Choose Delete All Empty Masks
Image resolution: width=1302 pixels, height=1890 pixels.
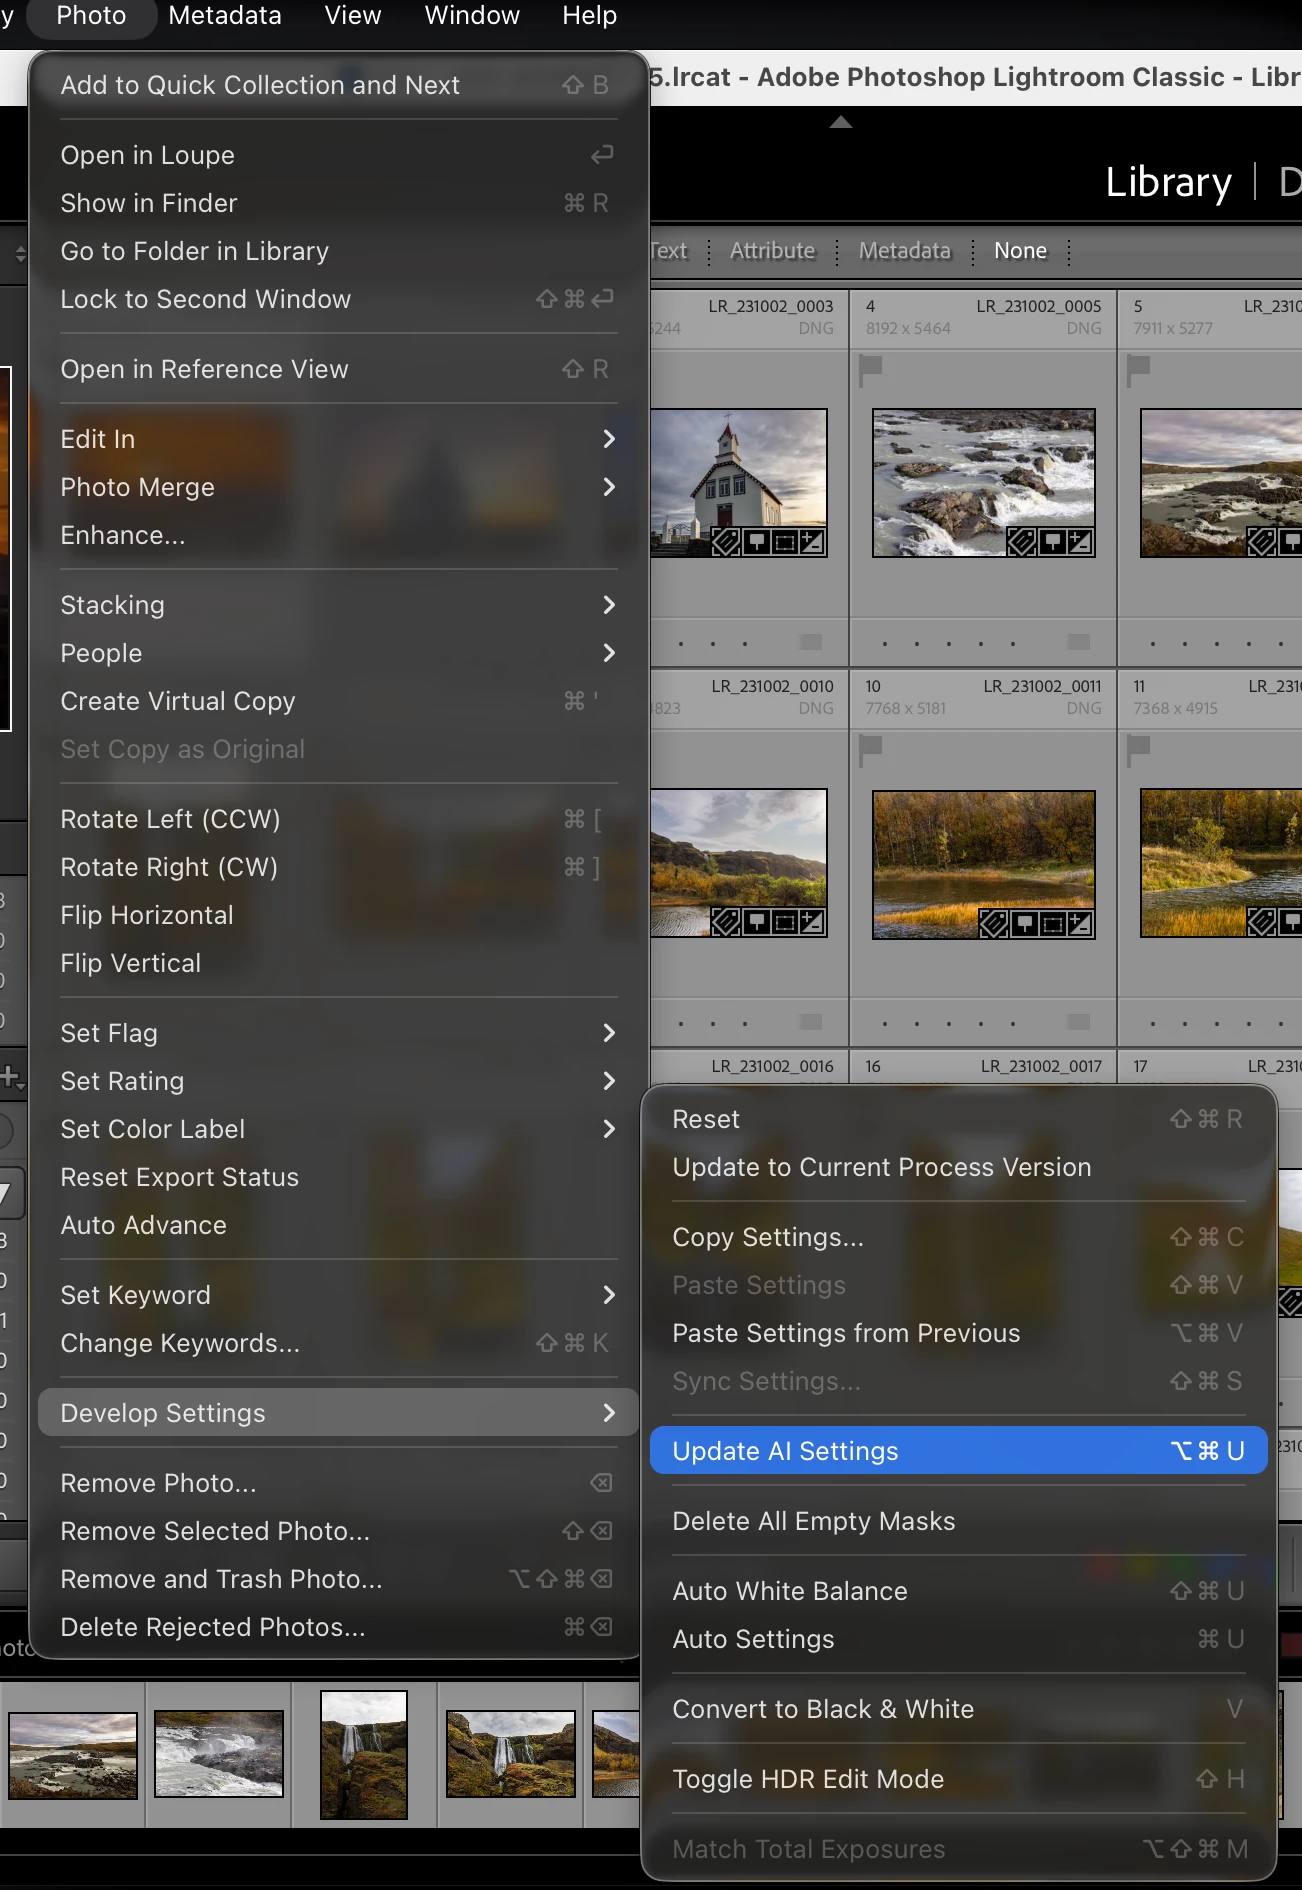(958, 1521)
